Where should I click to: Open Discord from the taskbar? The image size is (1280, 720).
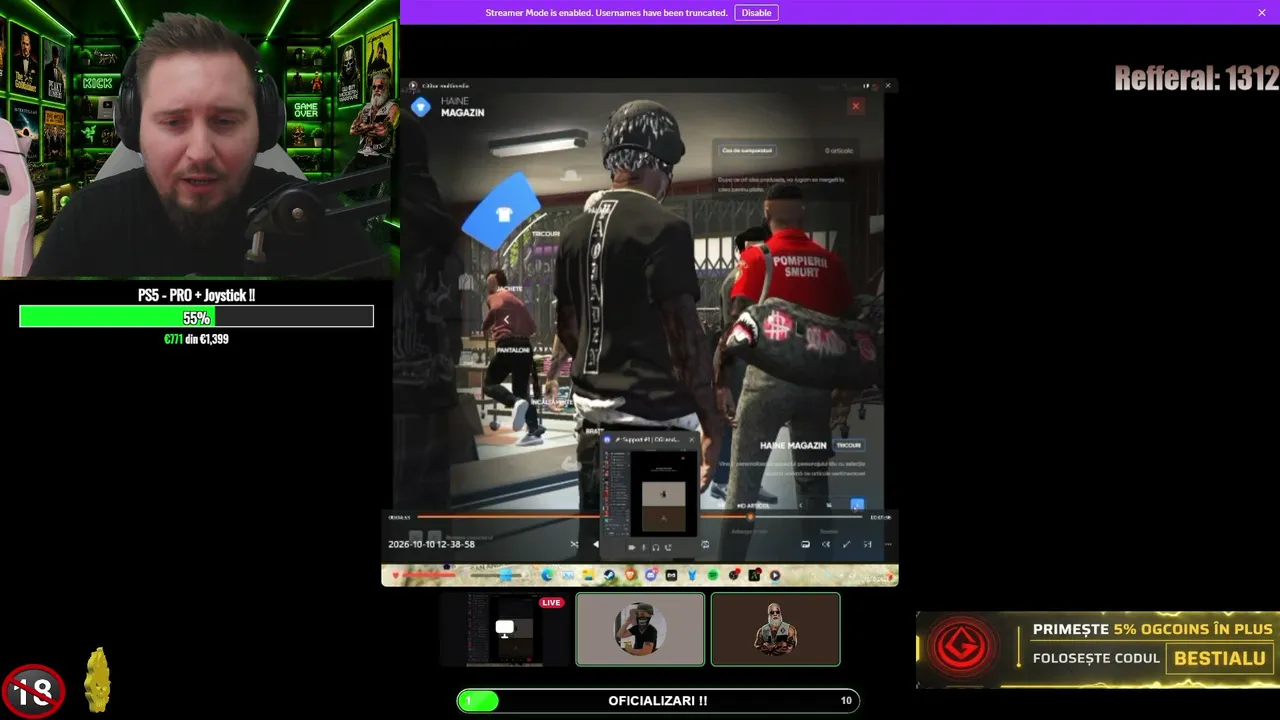pyautogui.click(x=651, y=575)
